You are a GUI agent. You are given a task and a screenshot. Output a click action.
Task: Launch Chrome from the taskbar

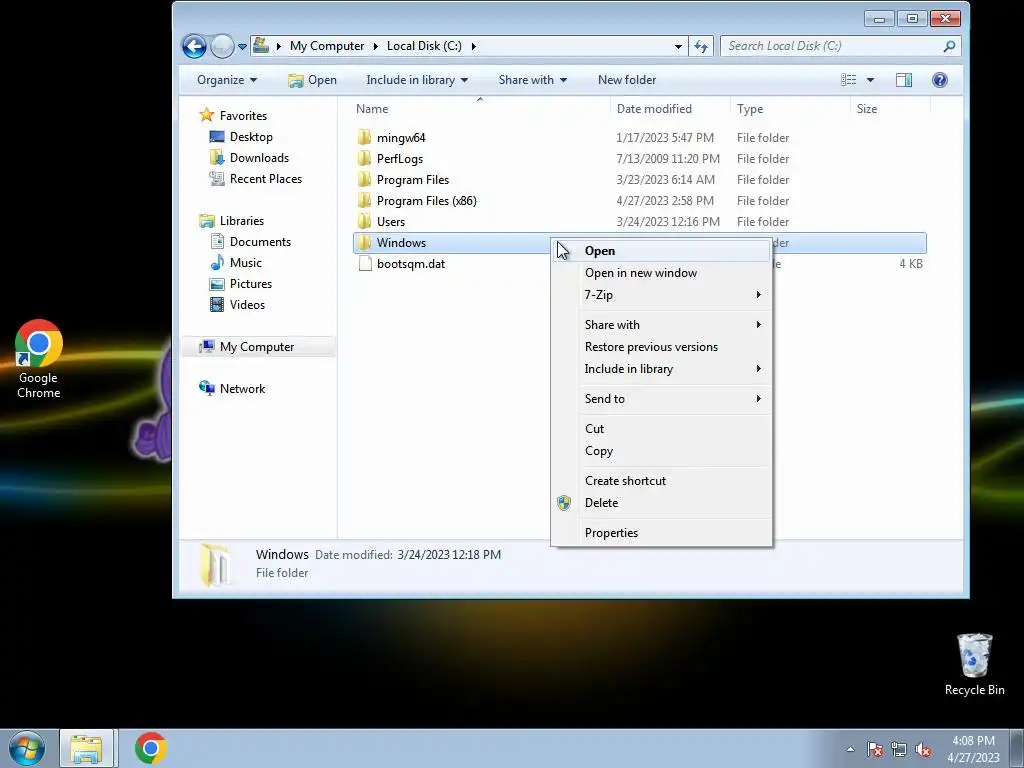(151, 748)
